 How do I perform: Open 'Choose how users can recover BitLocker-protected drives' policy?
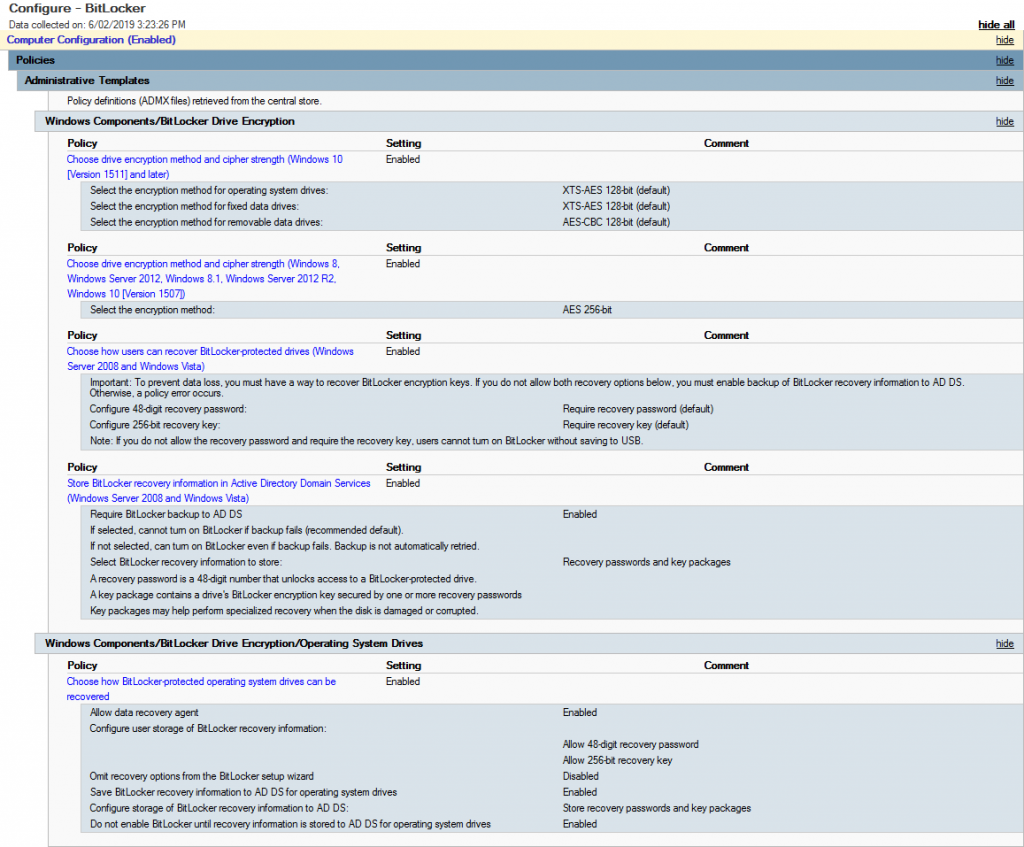210,359
